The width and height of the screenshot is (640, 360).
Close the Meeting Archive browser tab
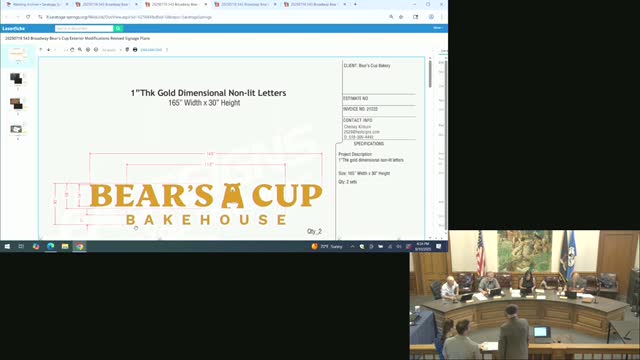point(67,4)
